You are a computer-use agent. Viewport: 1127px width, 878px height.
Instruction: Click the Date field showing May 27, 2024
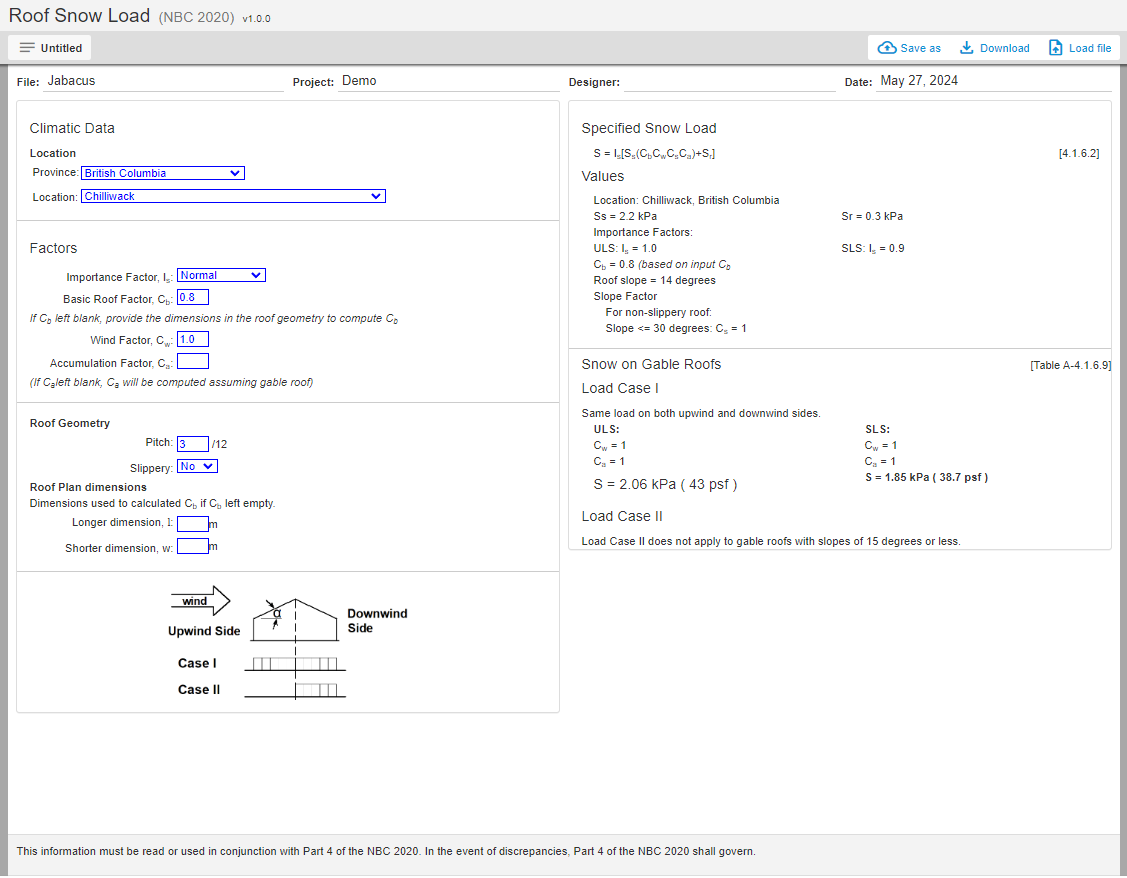pos(993,81)
